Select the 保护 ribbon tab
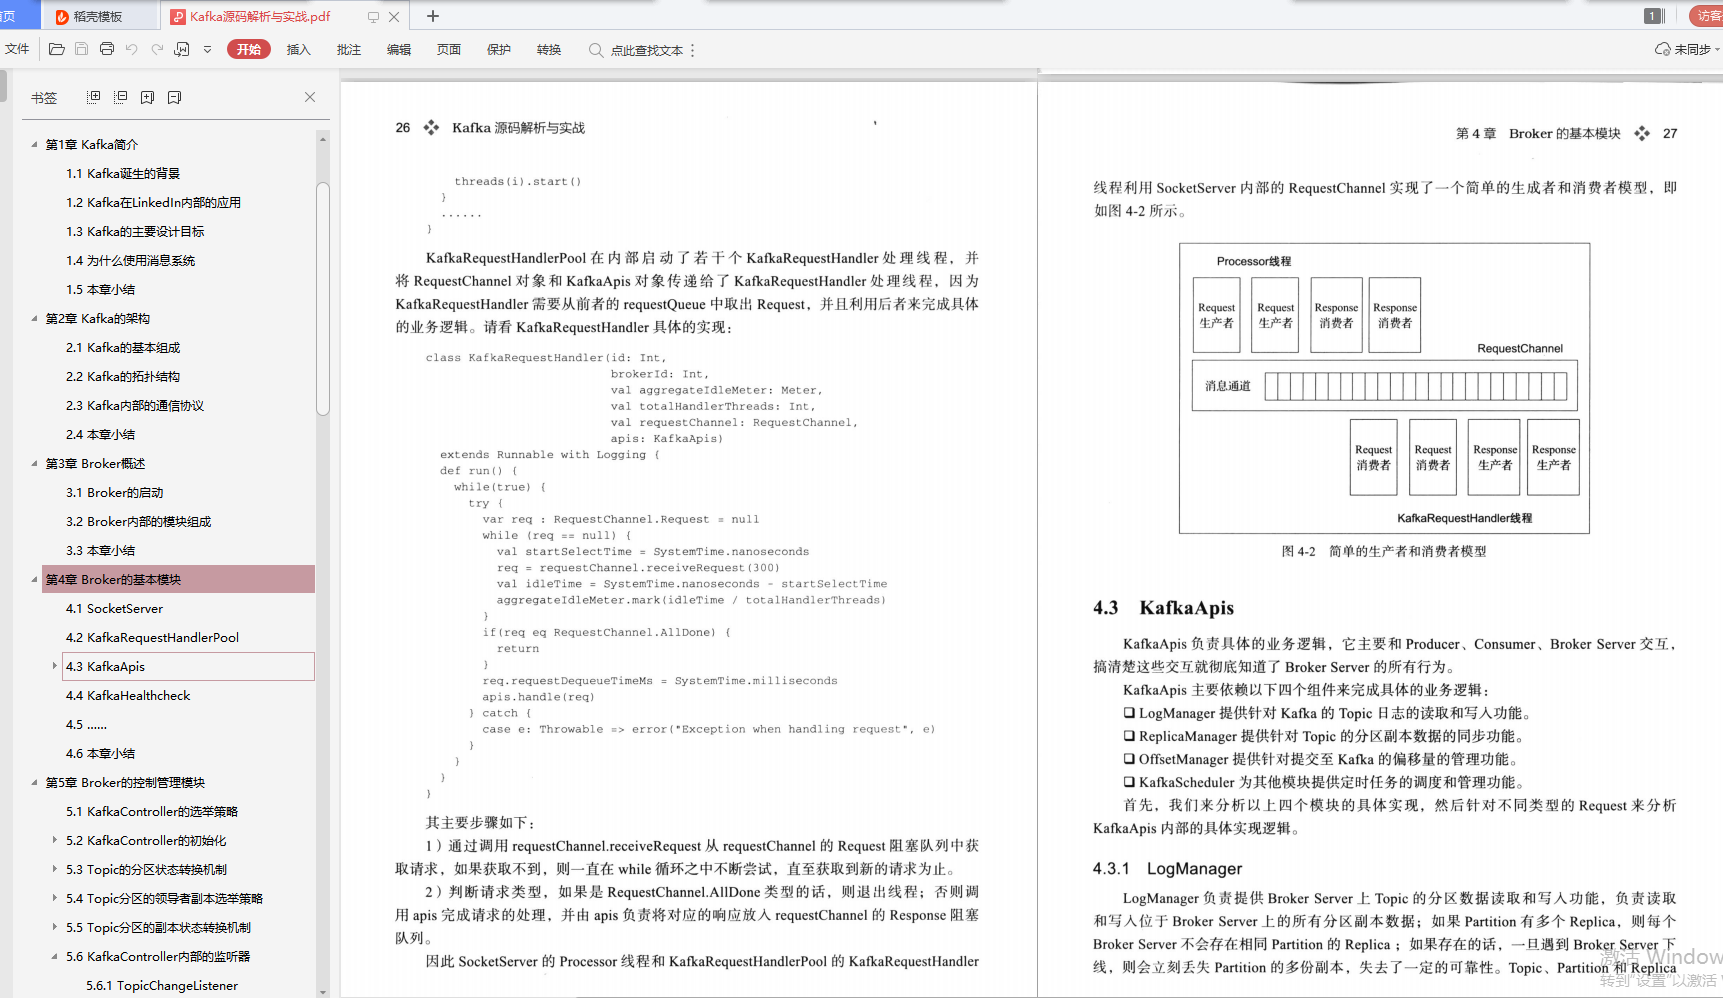This screenshot has height=998, width=1723. click(x=499, y=50)
